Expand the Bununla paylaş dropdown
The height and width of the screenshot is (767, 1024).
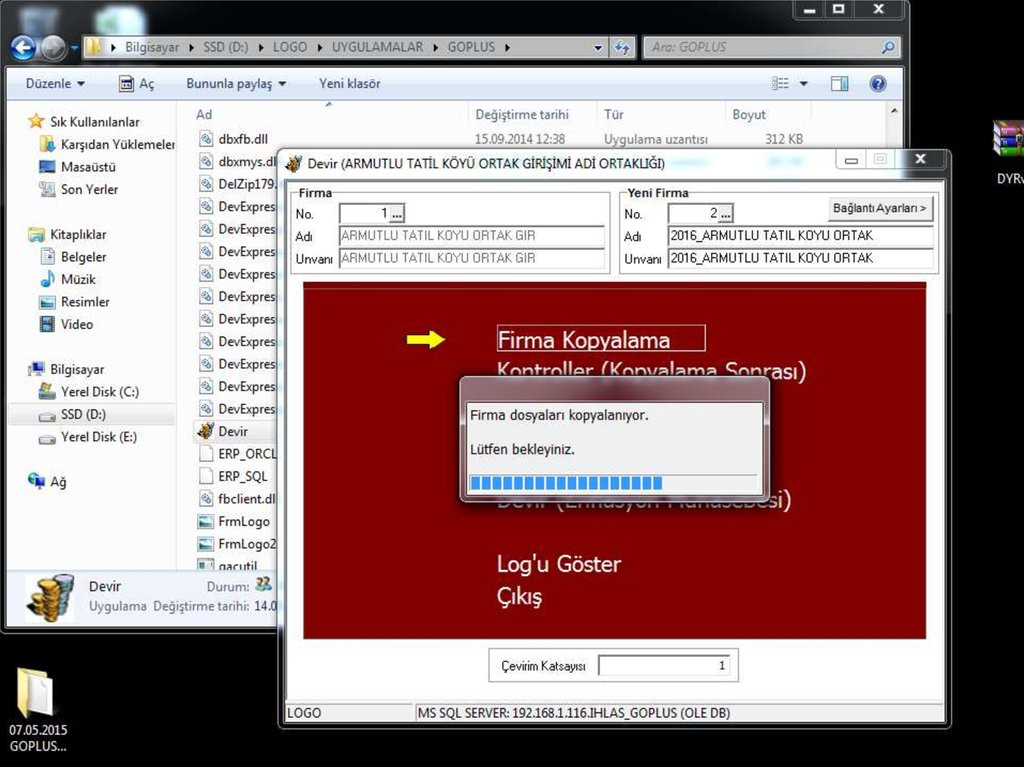coord(236,84)
